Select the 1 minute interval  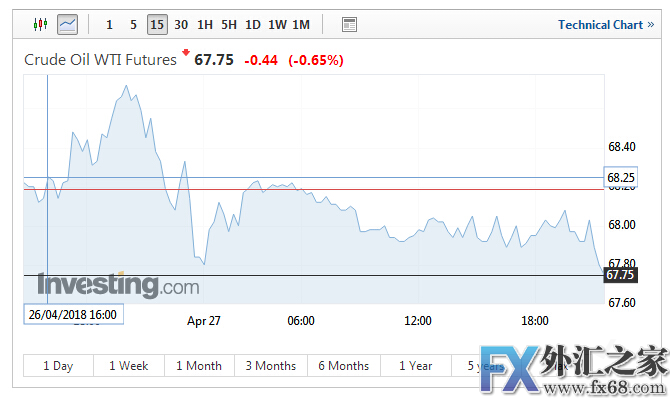point(109,25)
